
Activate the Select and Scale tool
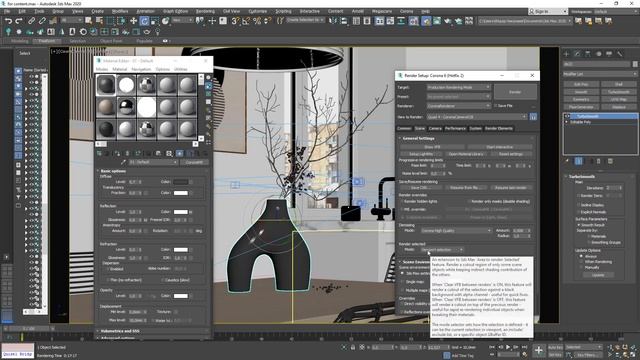(155, 20)
